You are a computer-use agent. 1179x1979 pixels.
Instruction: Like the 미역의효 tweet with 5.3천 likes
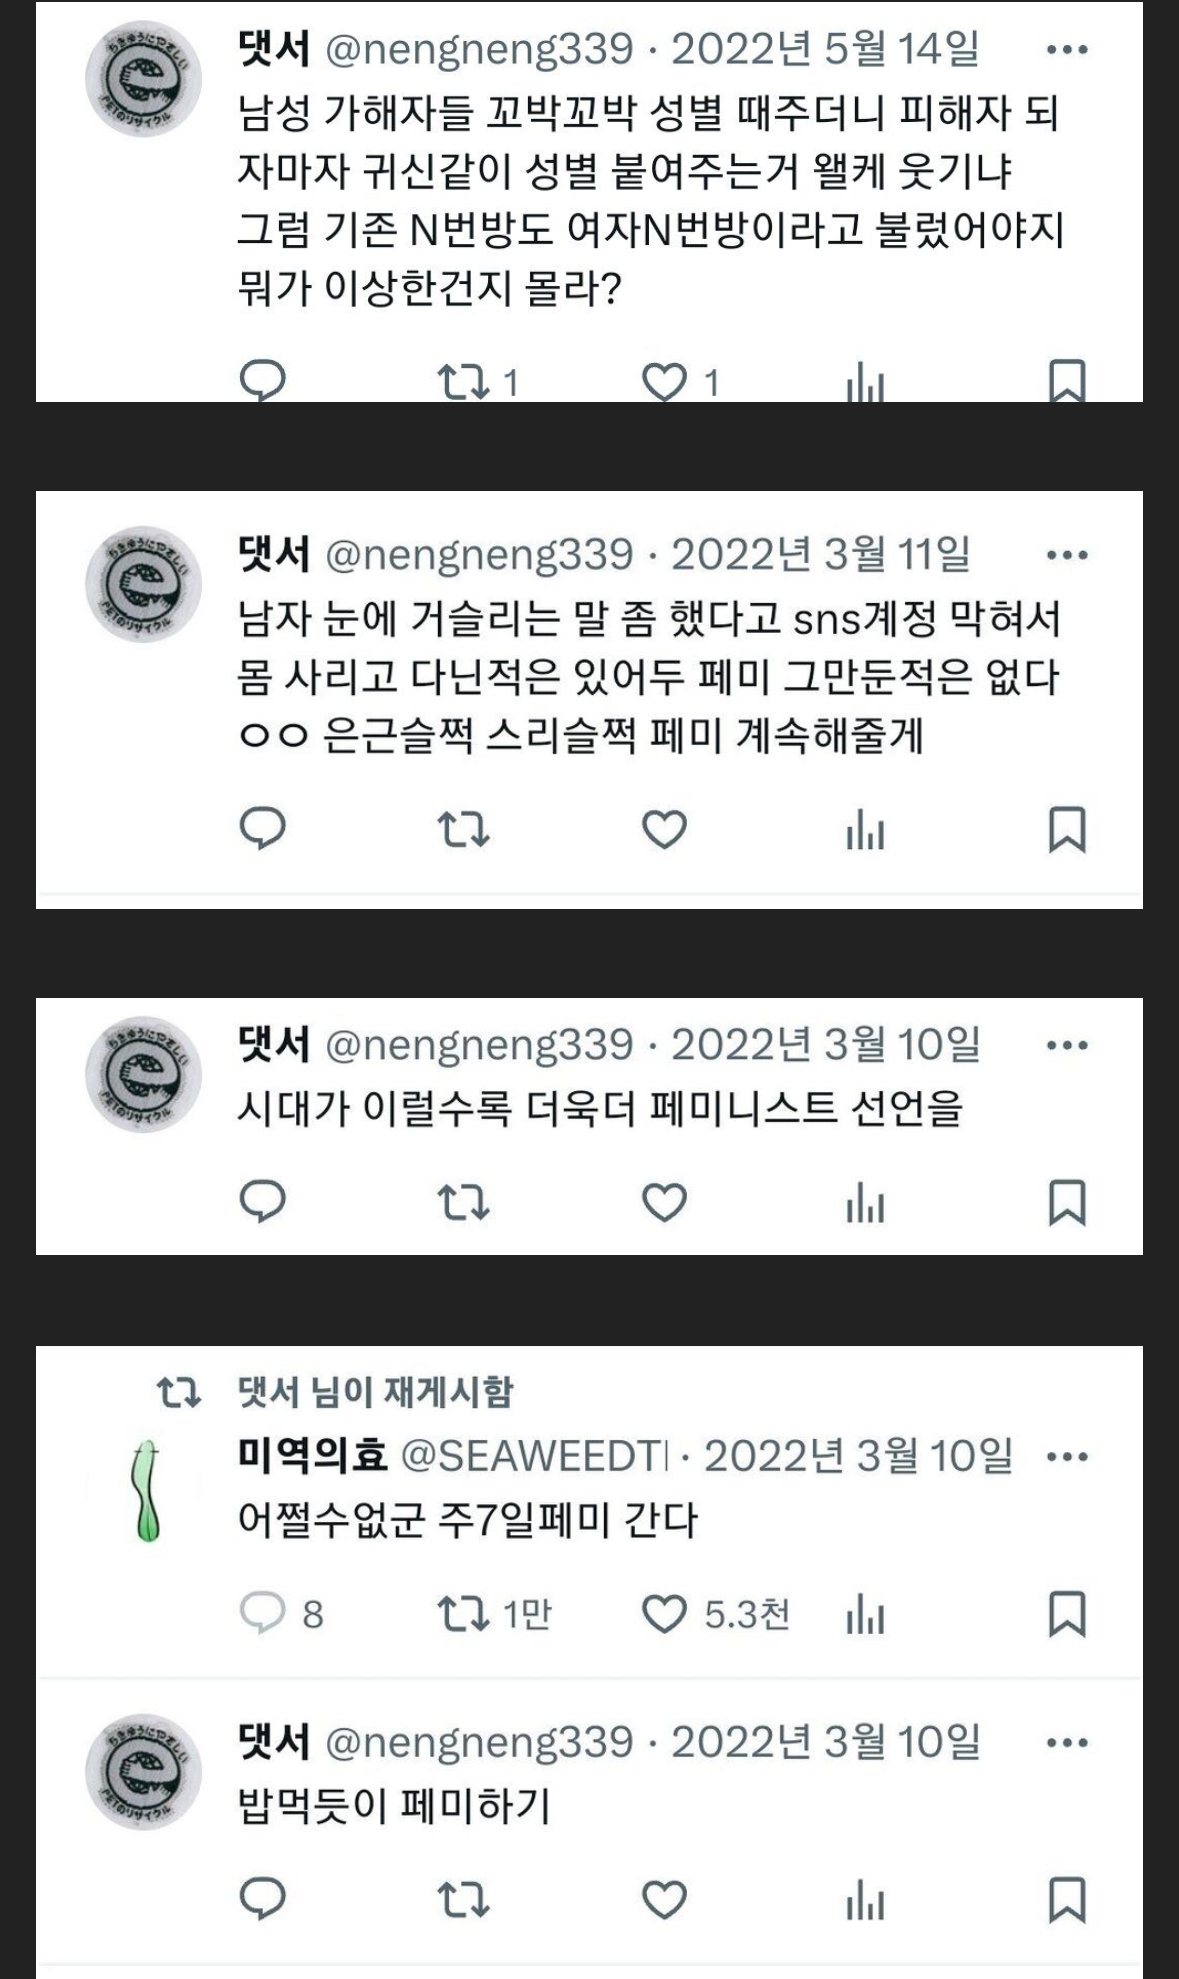coord(664,1614)
